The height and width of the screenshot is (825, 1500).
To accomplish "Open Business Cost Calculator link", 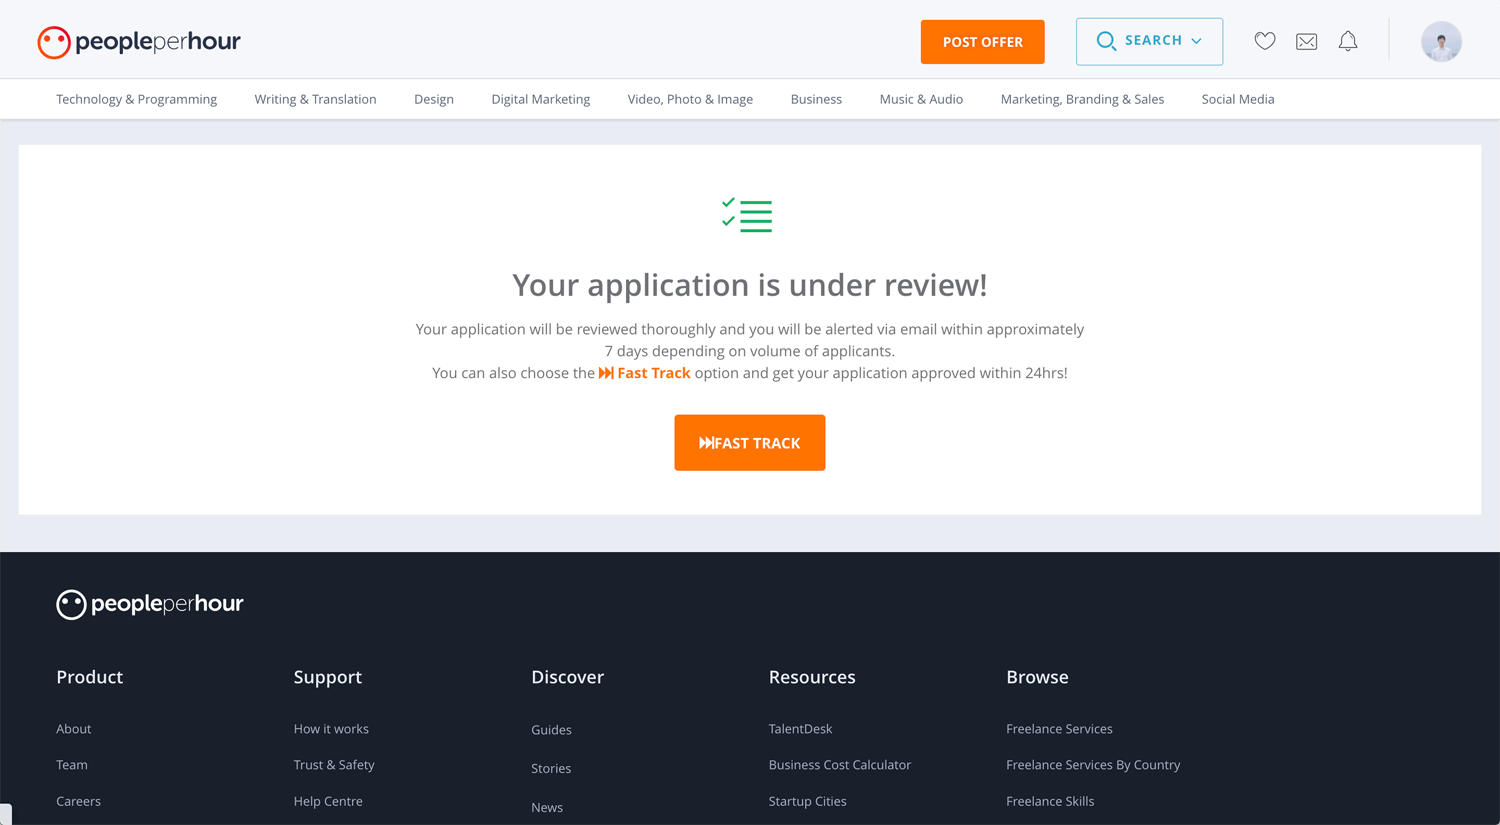I will 840,765.
